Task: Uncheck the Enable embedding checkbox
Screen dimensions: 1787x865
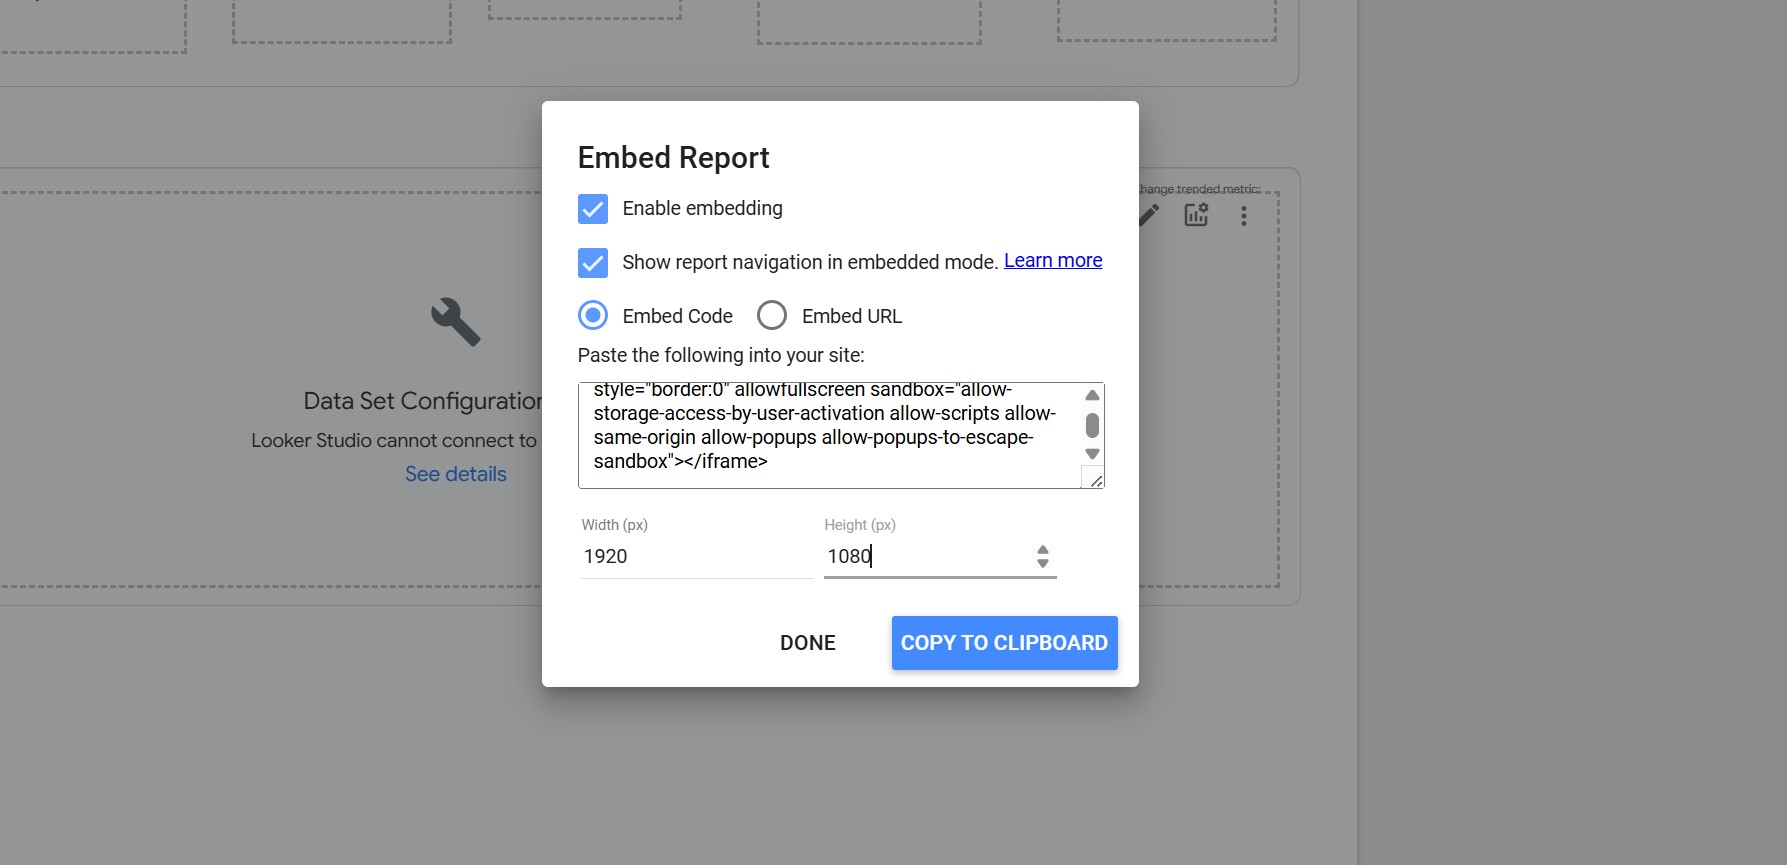Action: 593,209
